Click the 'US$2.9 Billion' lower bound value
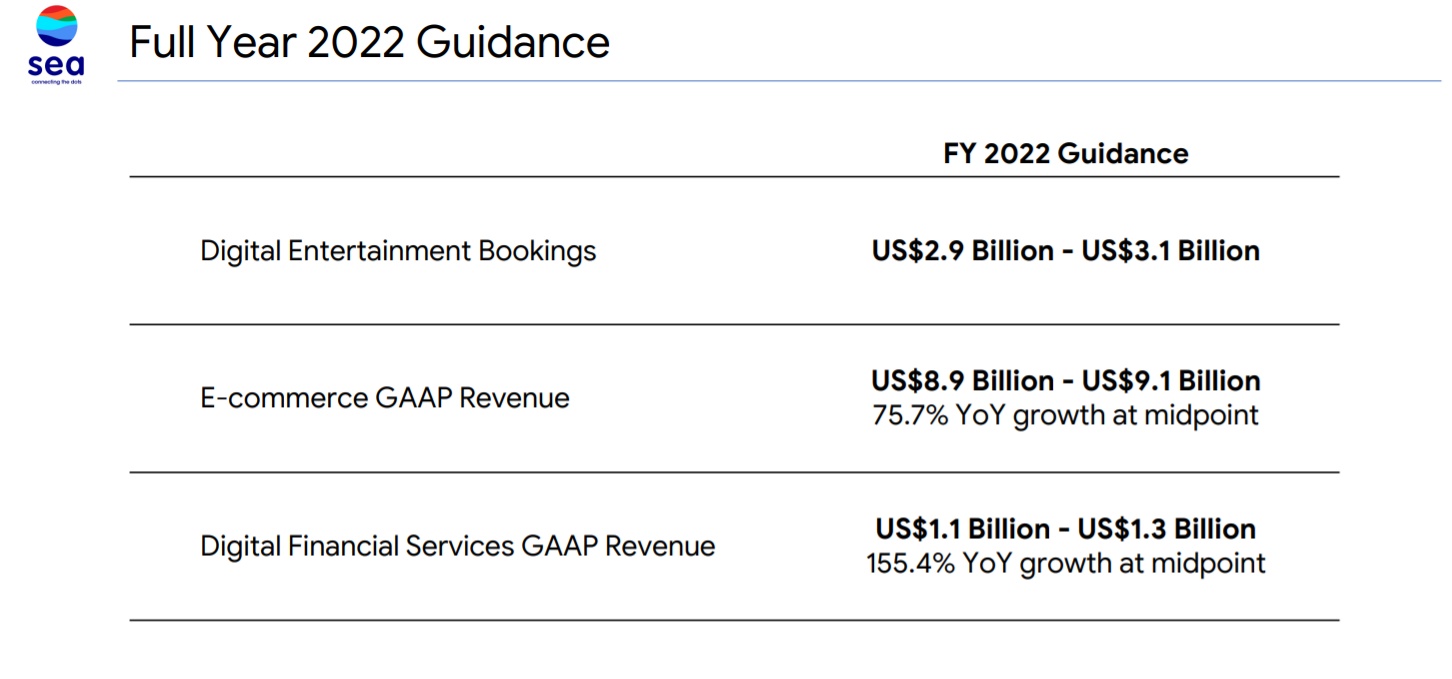1452x679 pixels. coord(962,250)
